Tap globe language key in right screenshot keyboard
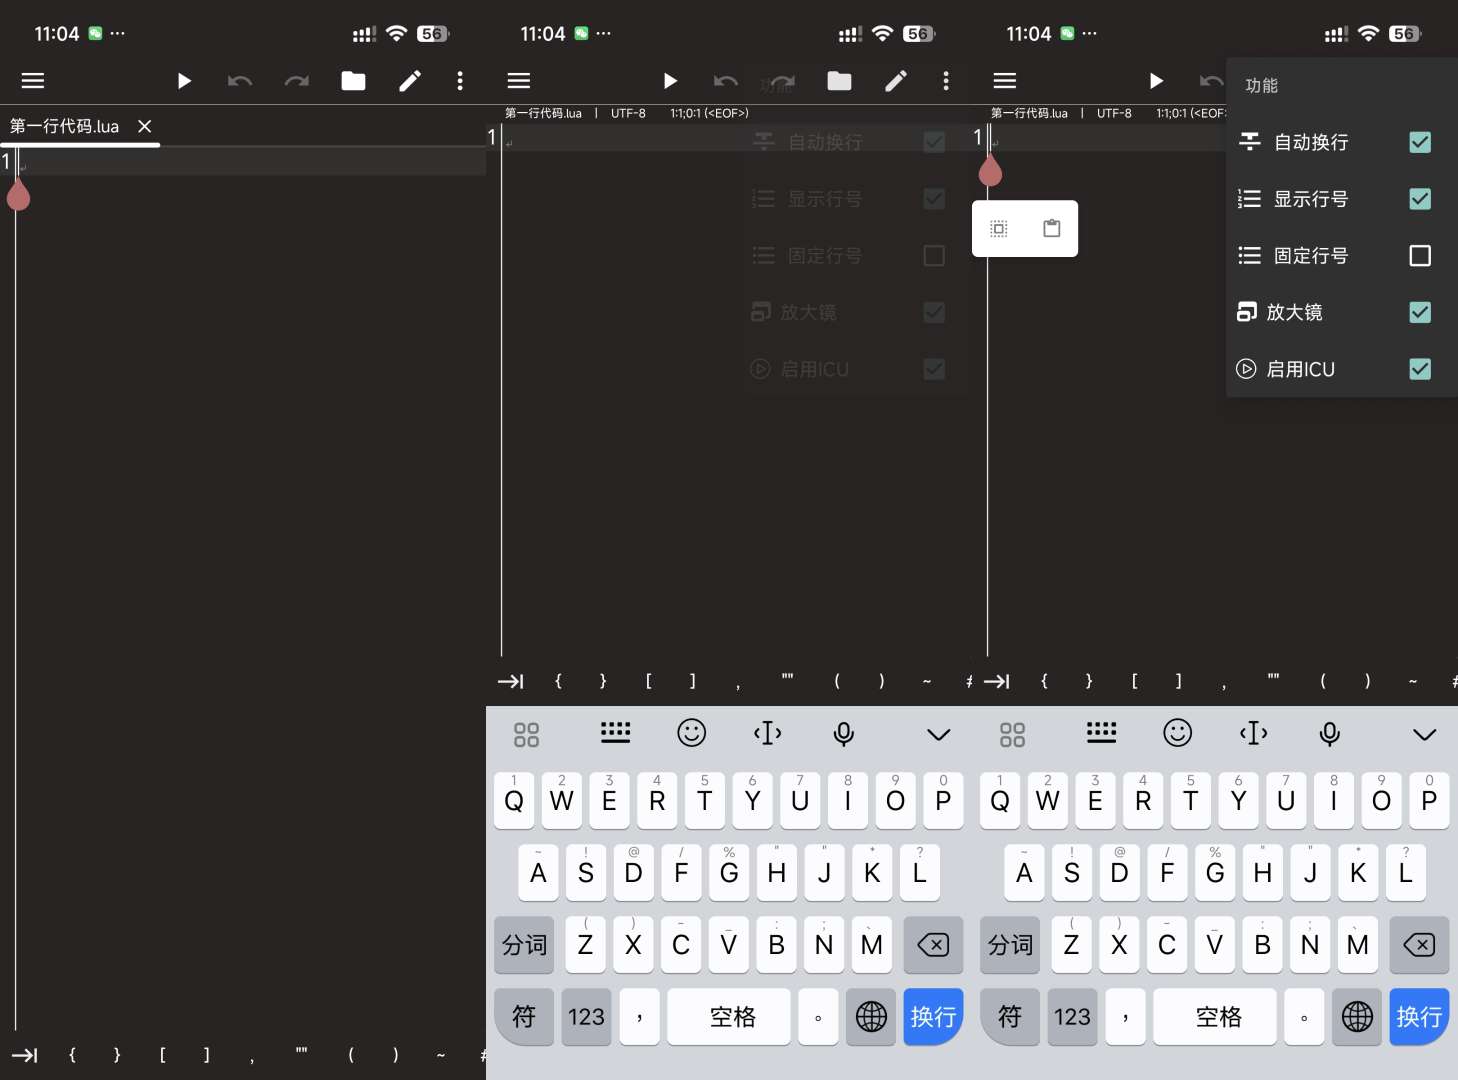 pyautogui.click(x=1357, y=1017)
